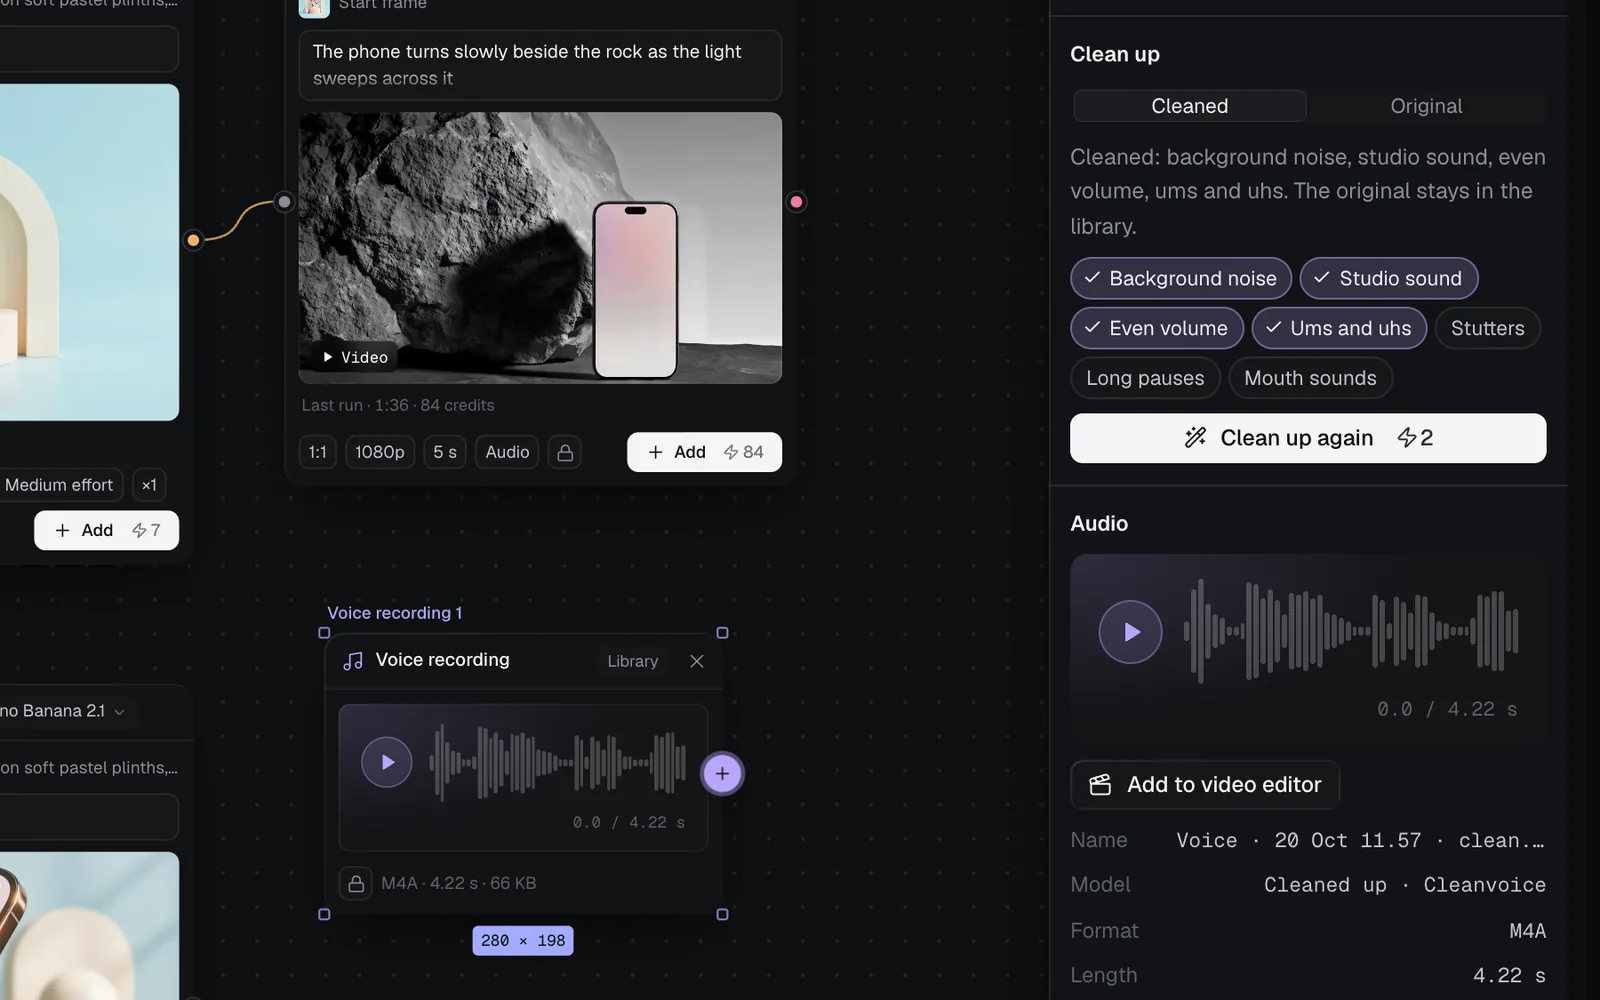
Task: Open the 5 s duration selector
Action: 445,452
